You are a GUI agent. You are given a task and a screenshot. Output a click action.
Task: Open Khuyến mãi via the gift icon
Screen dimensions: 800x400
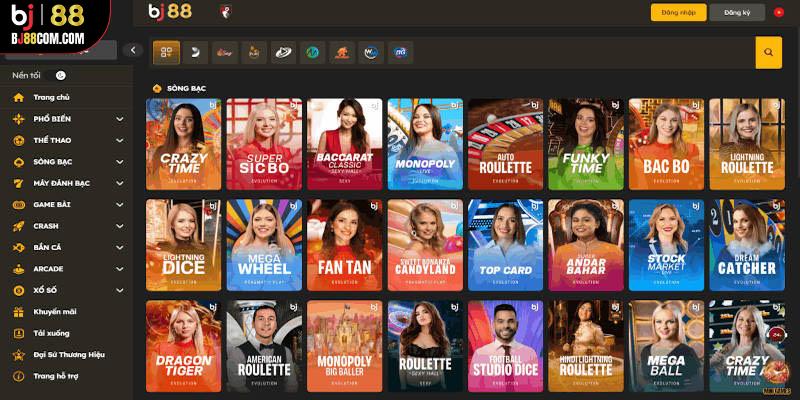19,312
